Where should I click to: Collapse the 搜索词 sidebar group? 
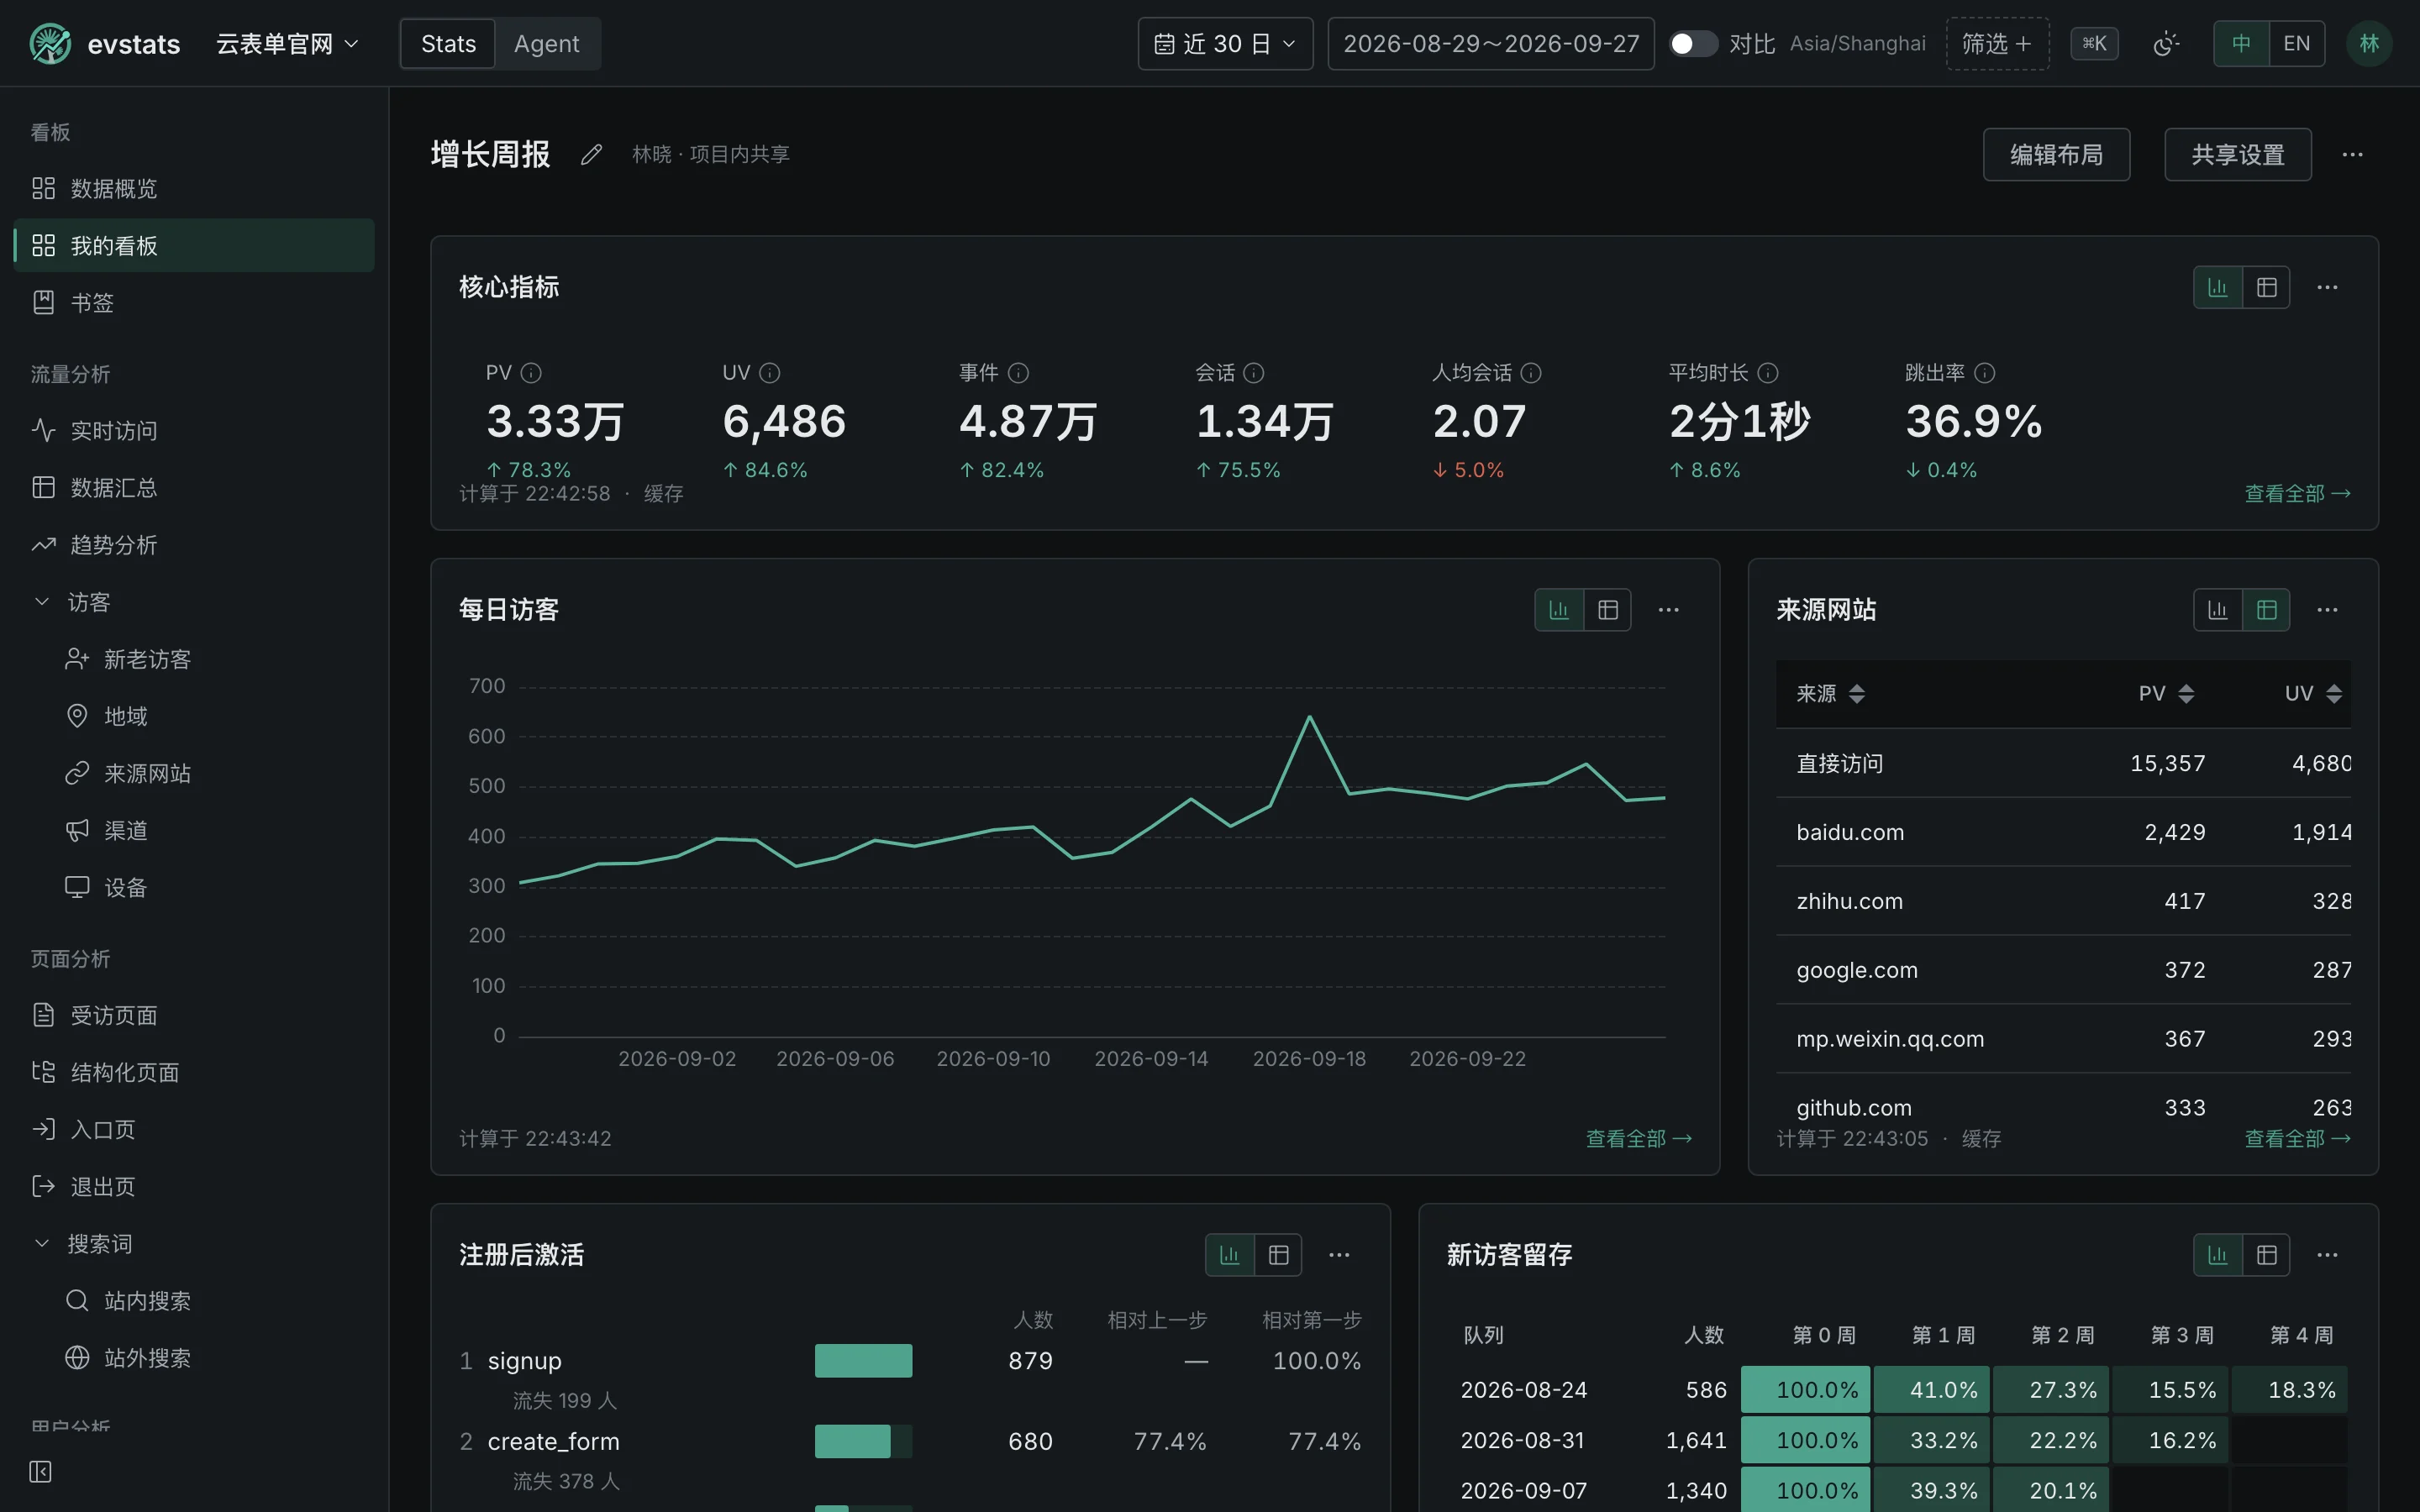194,1244
